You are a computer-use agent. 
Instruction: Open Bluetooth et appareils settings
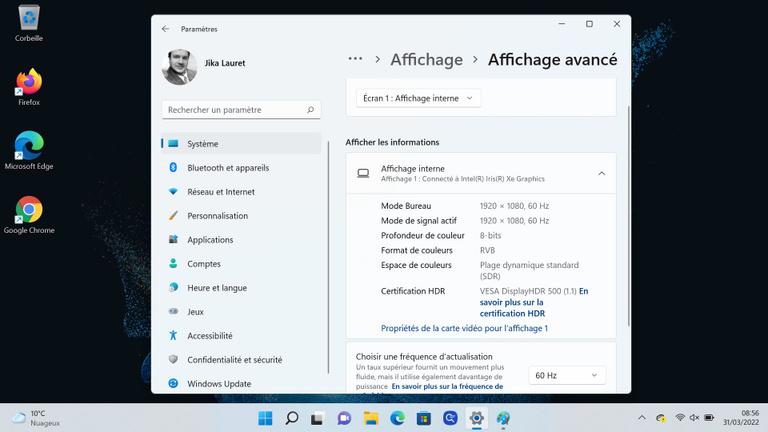pyautogui.click(x=241, y=168)
